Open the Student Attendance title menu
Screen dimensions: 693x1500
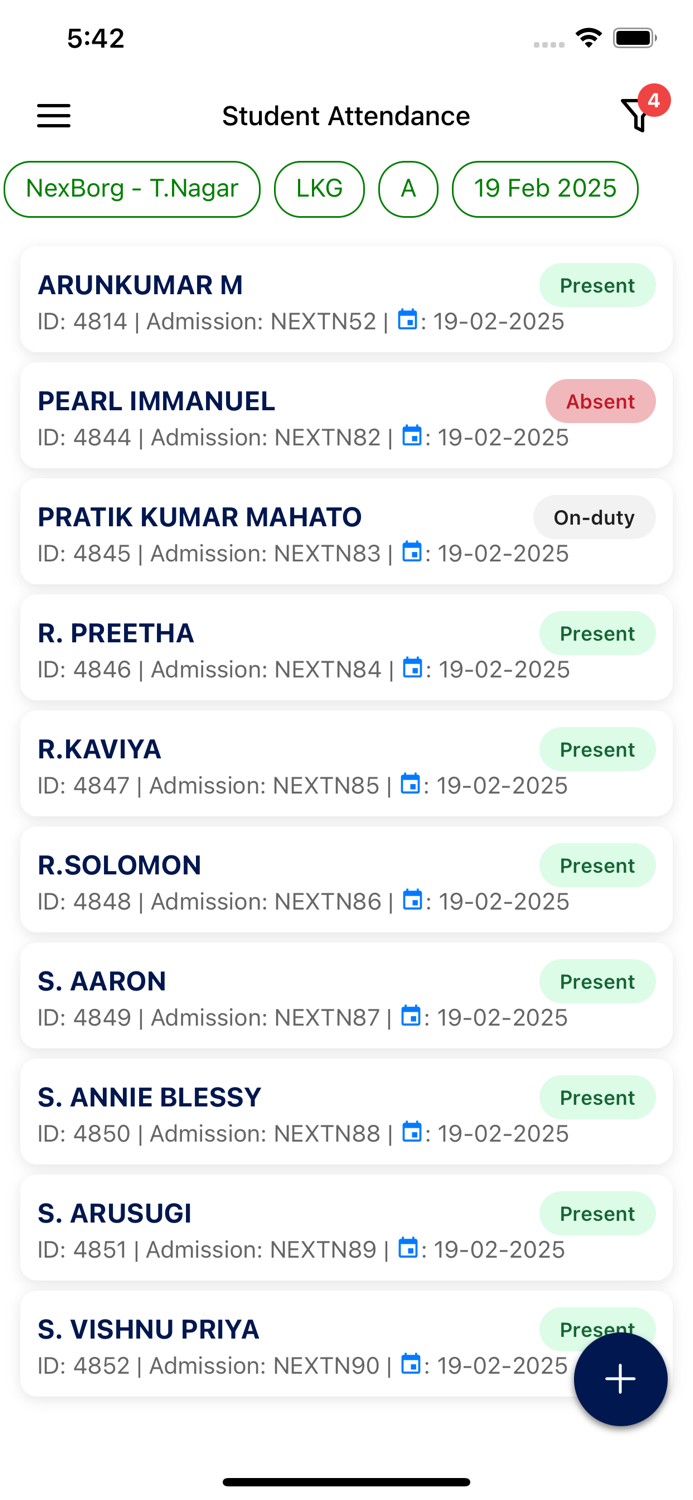pos(346,115)
